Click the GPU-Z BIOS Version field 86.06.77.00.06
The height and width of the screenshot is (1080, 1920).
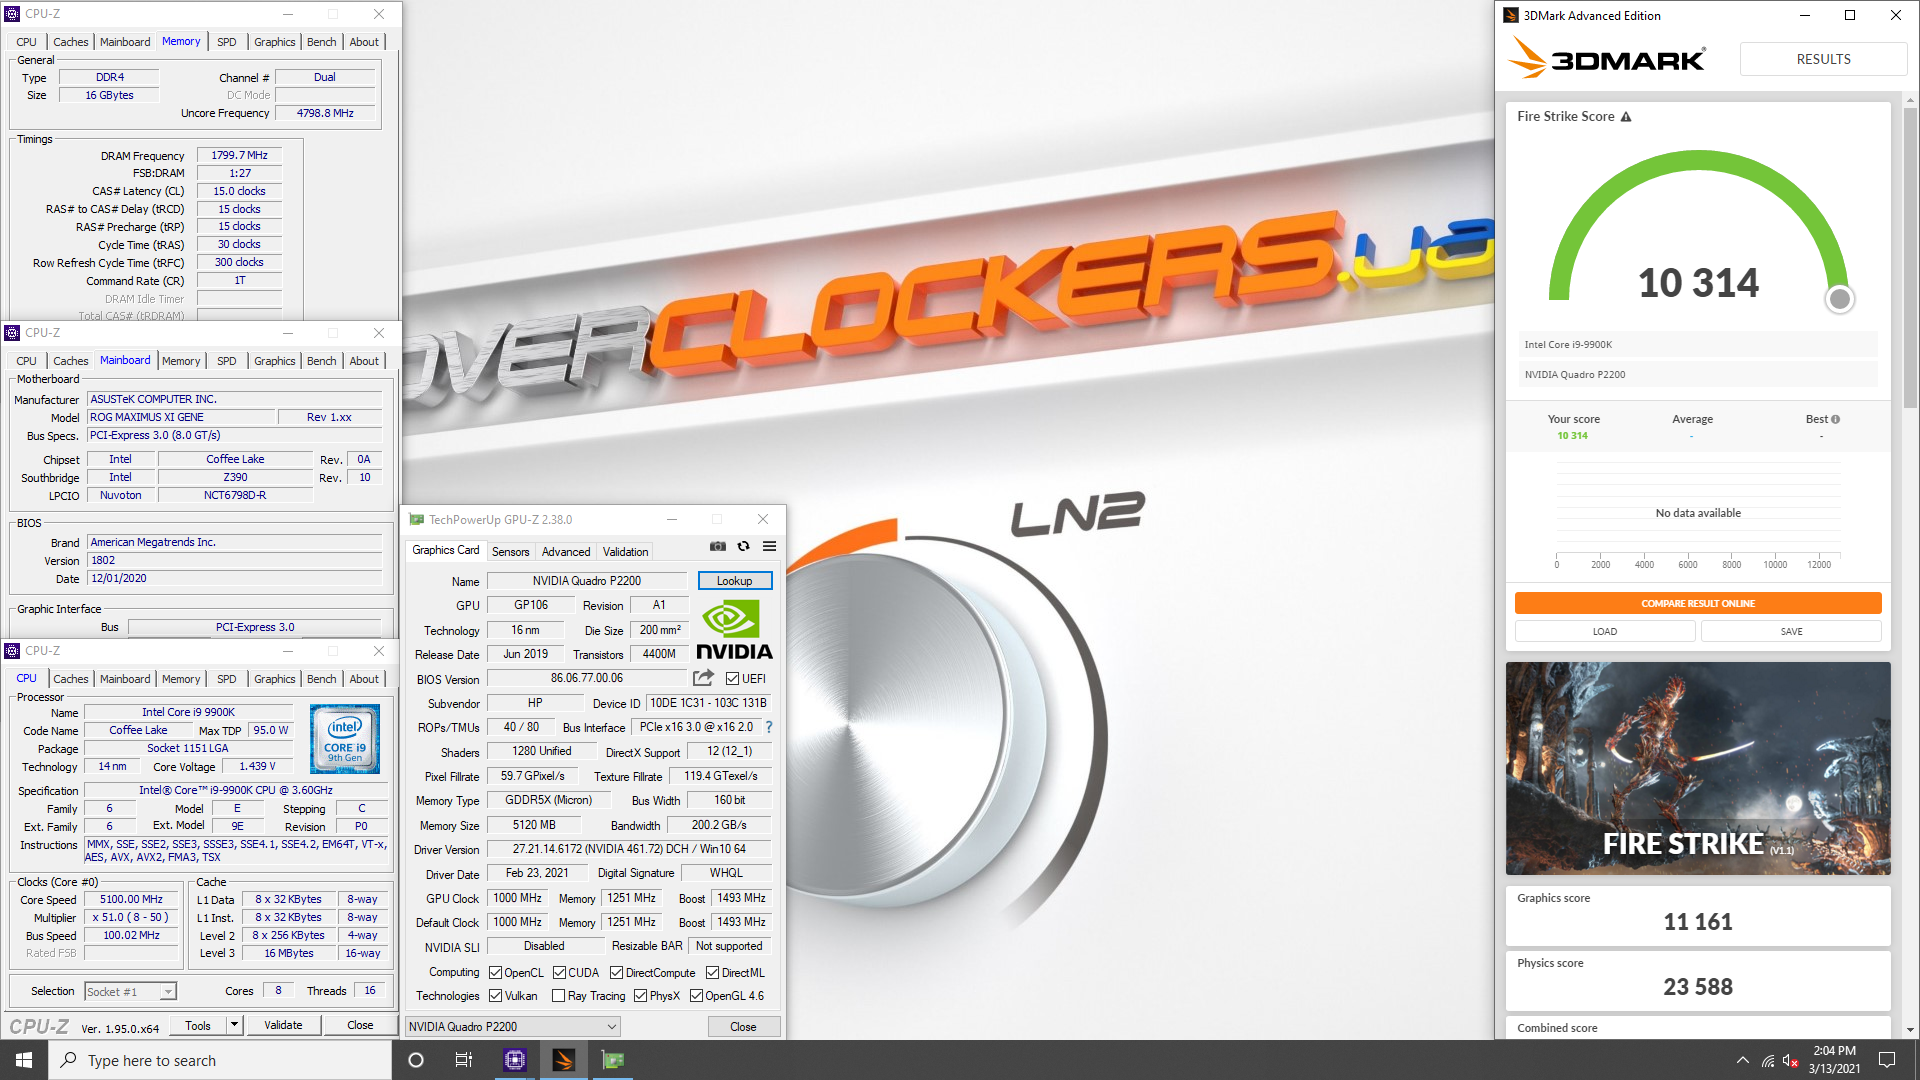tap(587, 678)
